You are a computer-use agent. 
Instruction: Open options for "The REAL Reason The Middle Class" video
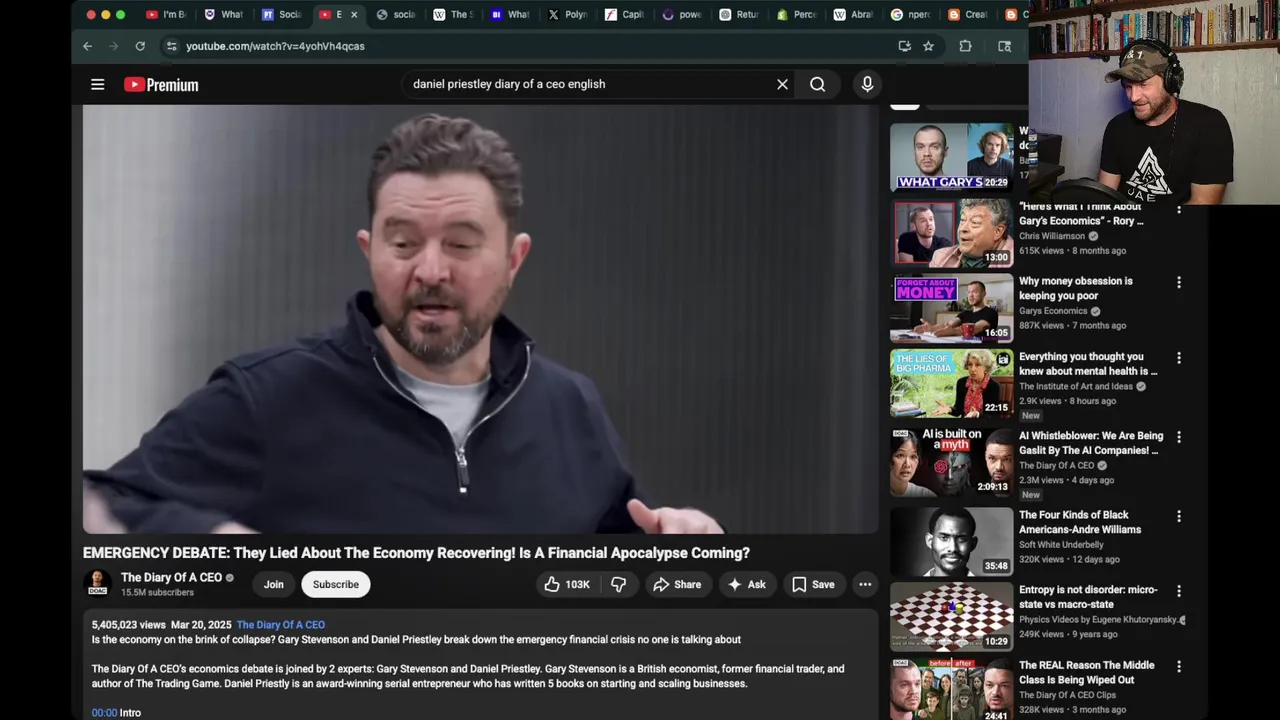tap(1179, 666)
